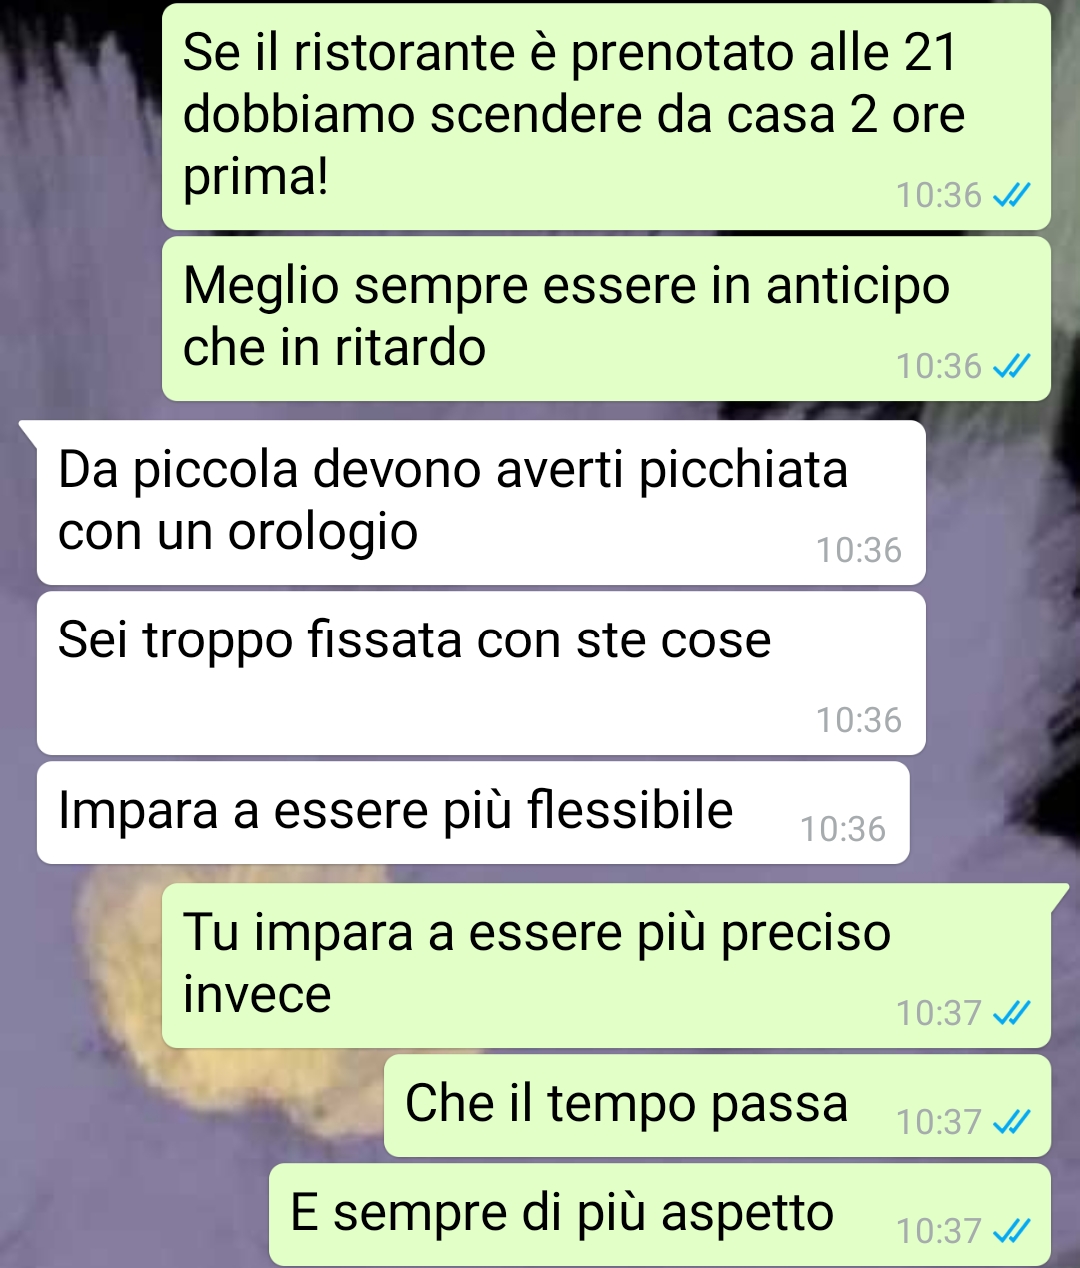Screen dimensions: 1080x1268
Task: Click the 10:36 timestamp next to 'più flessibile'
Action: 843,830
